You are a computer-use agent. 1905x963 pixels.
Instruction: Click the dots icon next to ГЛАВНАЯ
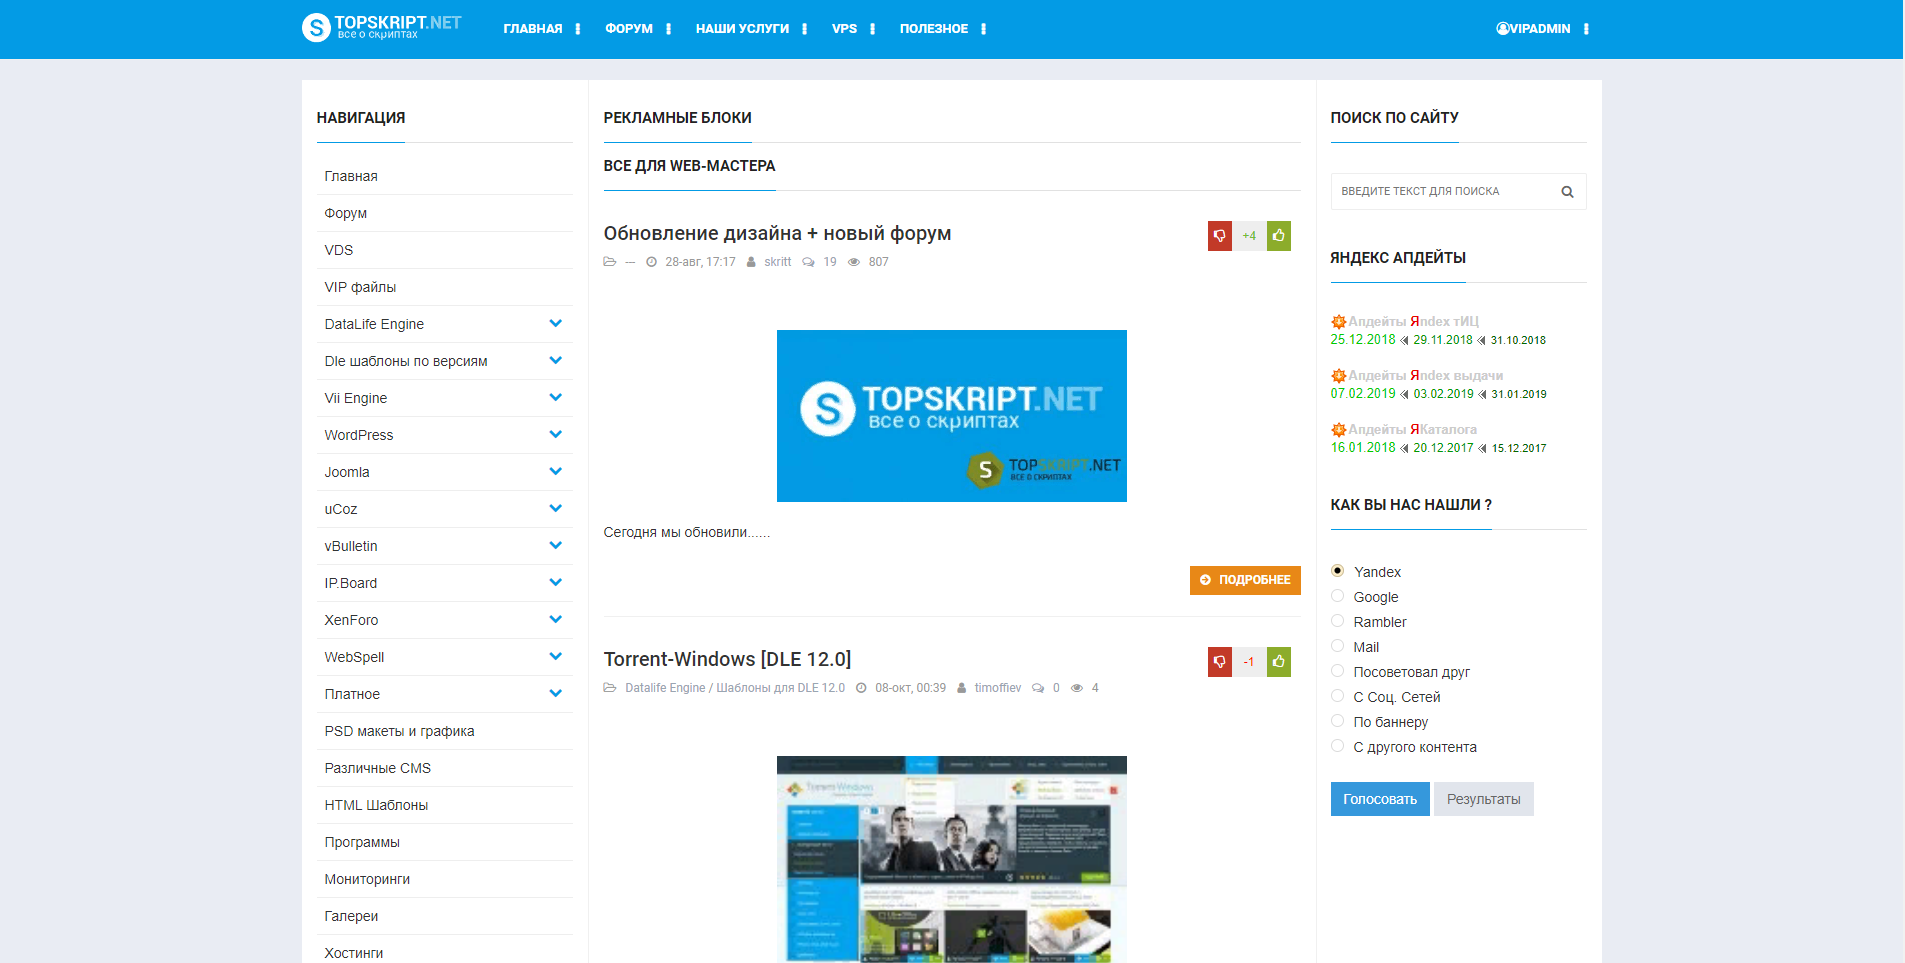click(578, 29)
